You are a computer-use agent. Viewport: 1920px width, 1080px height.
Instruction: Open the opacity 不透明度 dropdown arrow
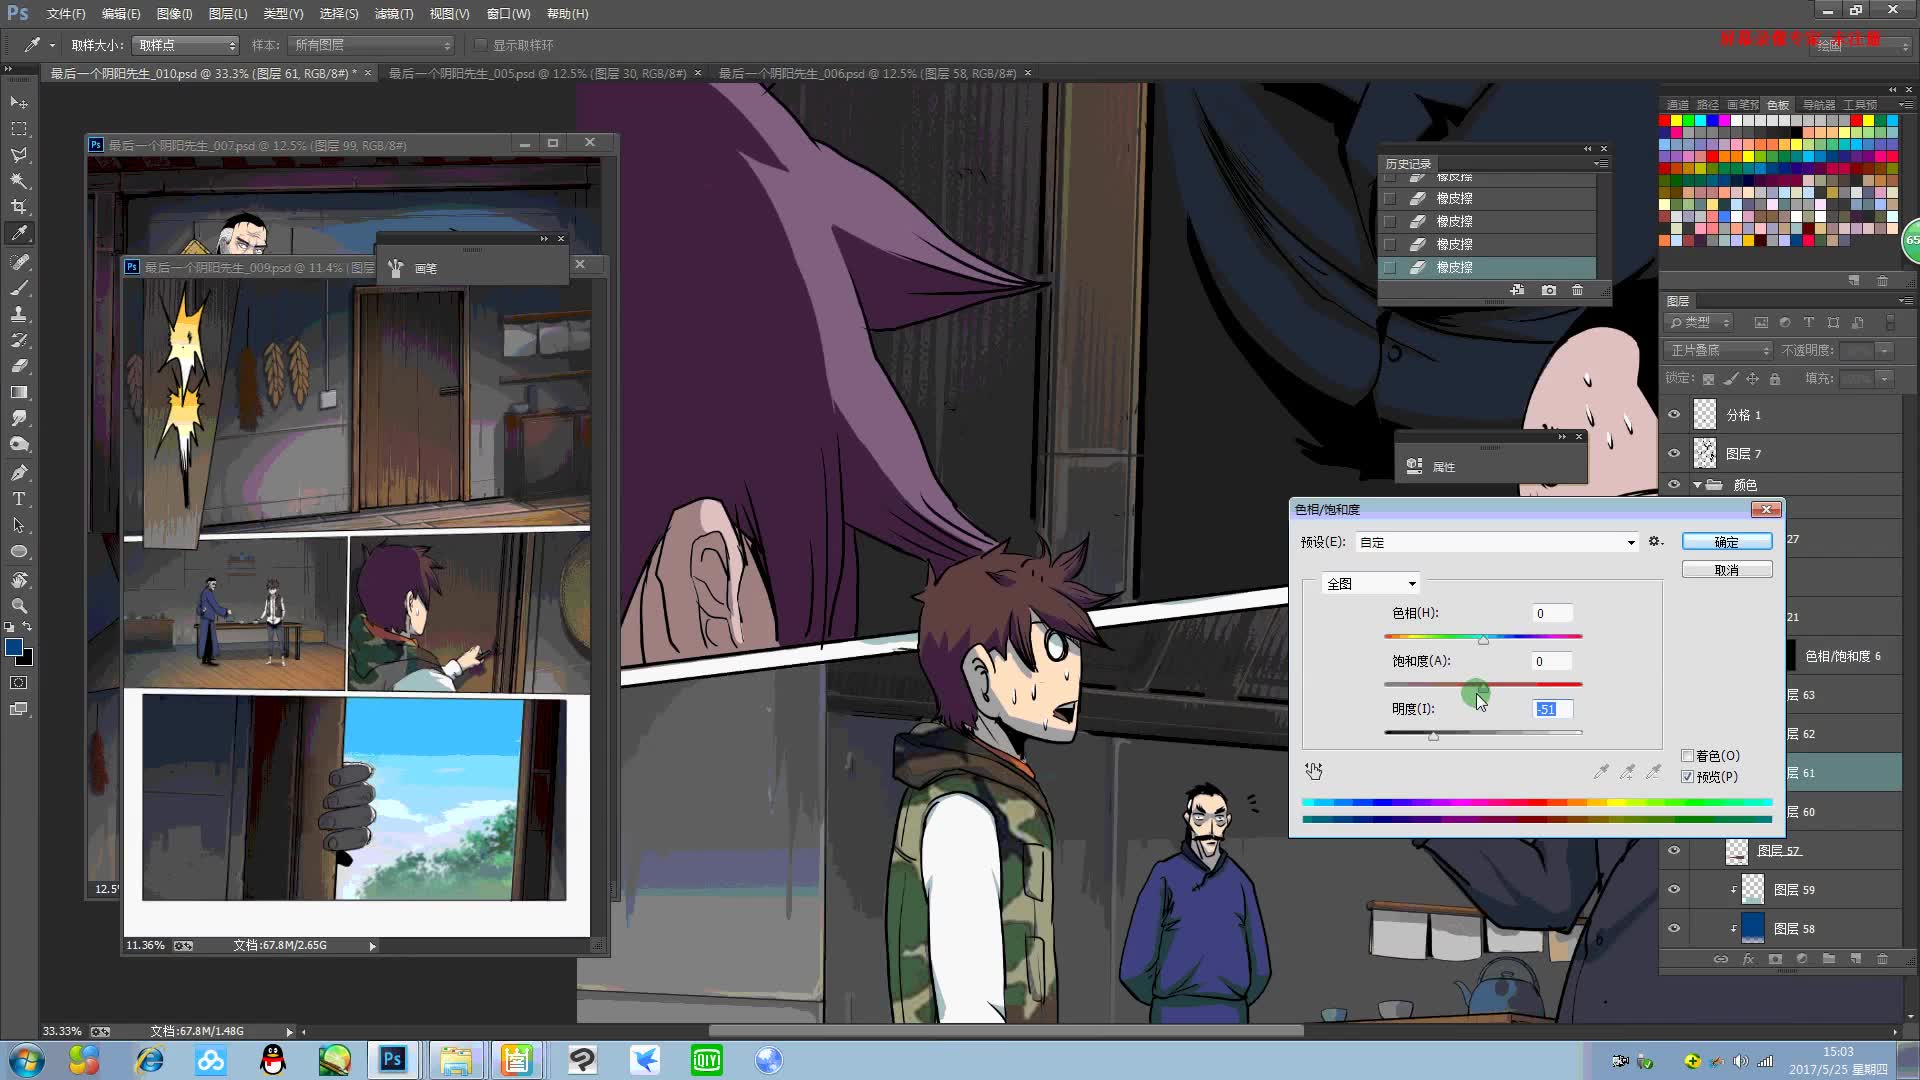pos(1885,350)
